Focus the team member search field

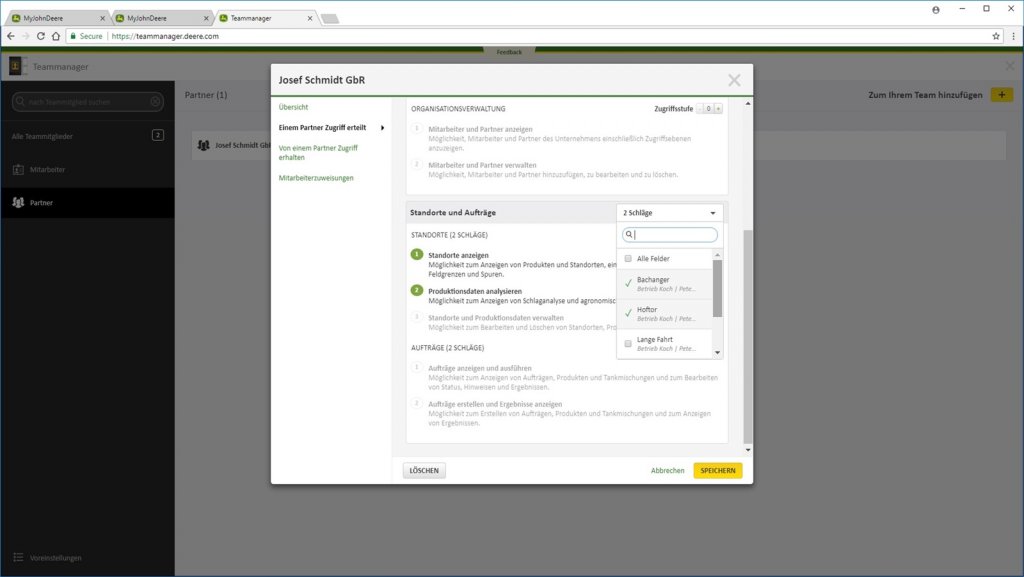(x=88, y=101)
